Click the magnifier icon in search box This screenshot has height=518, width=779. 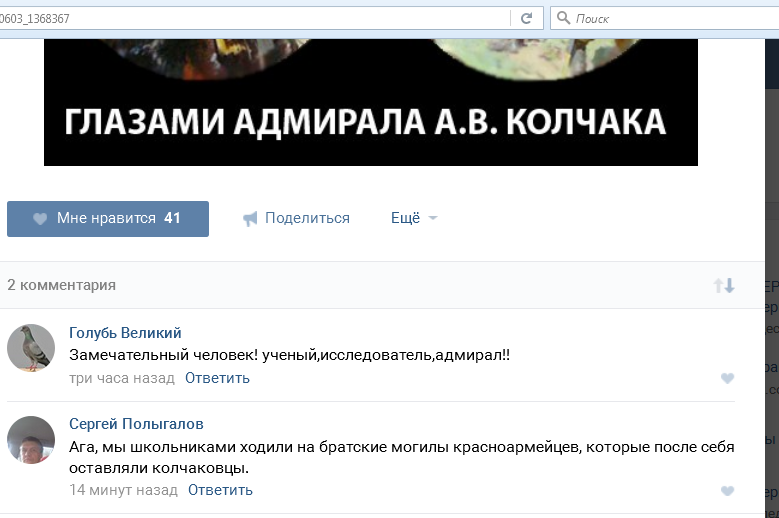pyautogui.click(x=564, y=18)
